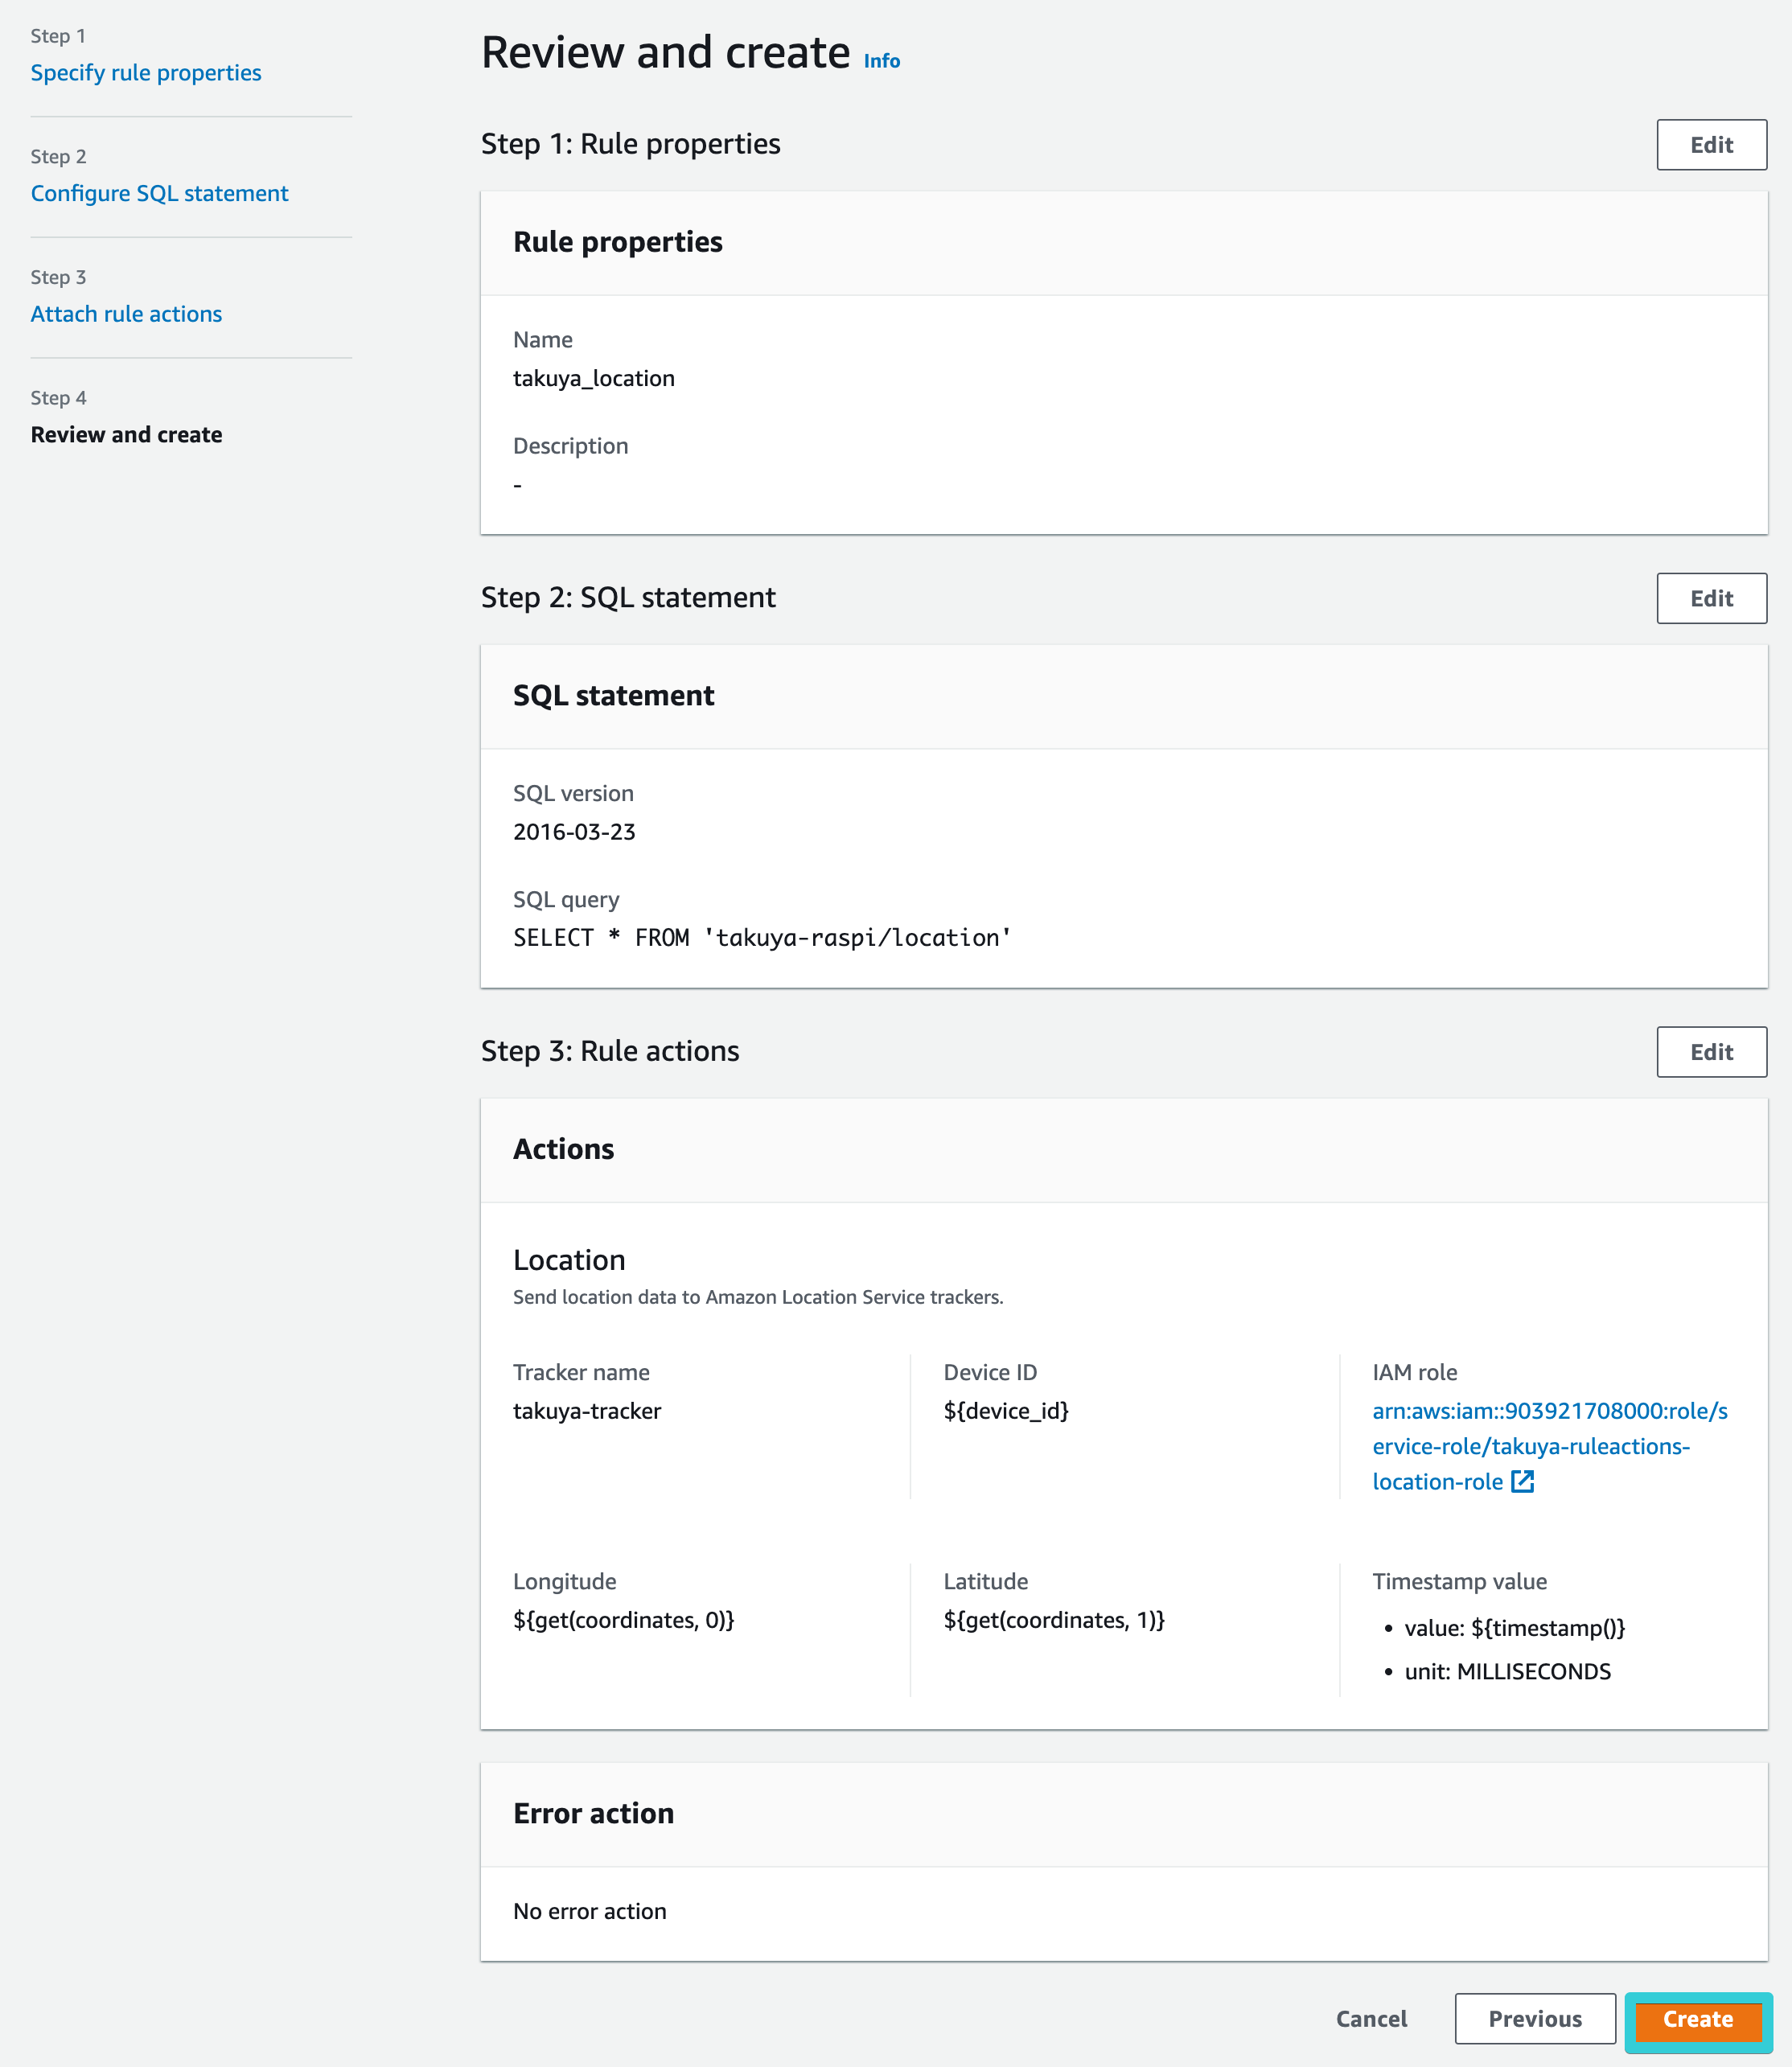
Task: Navigate to Attach rule actions step
Action: click(126, 313)
